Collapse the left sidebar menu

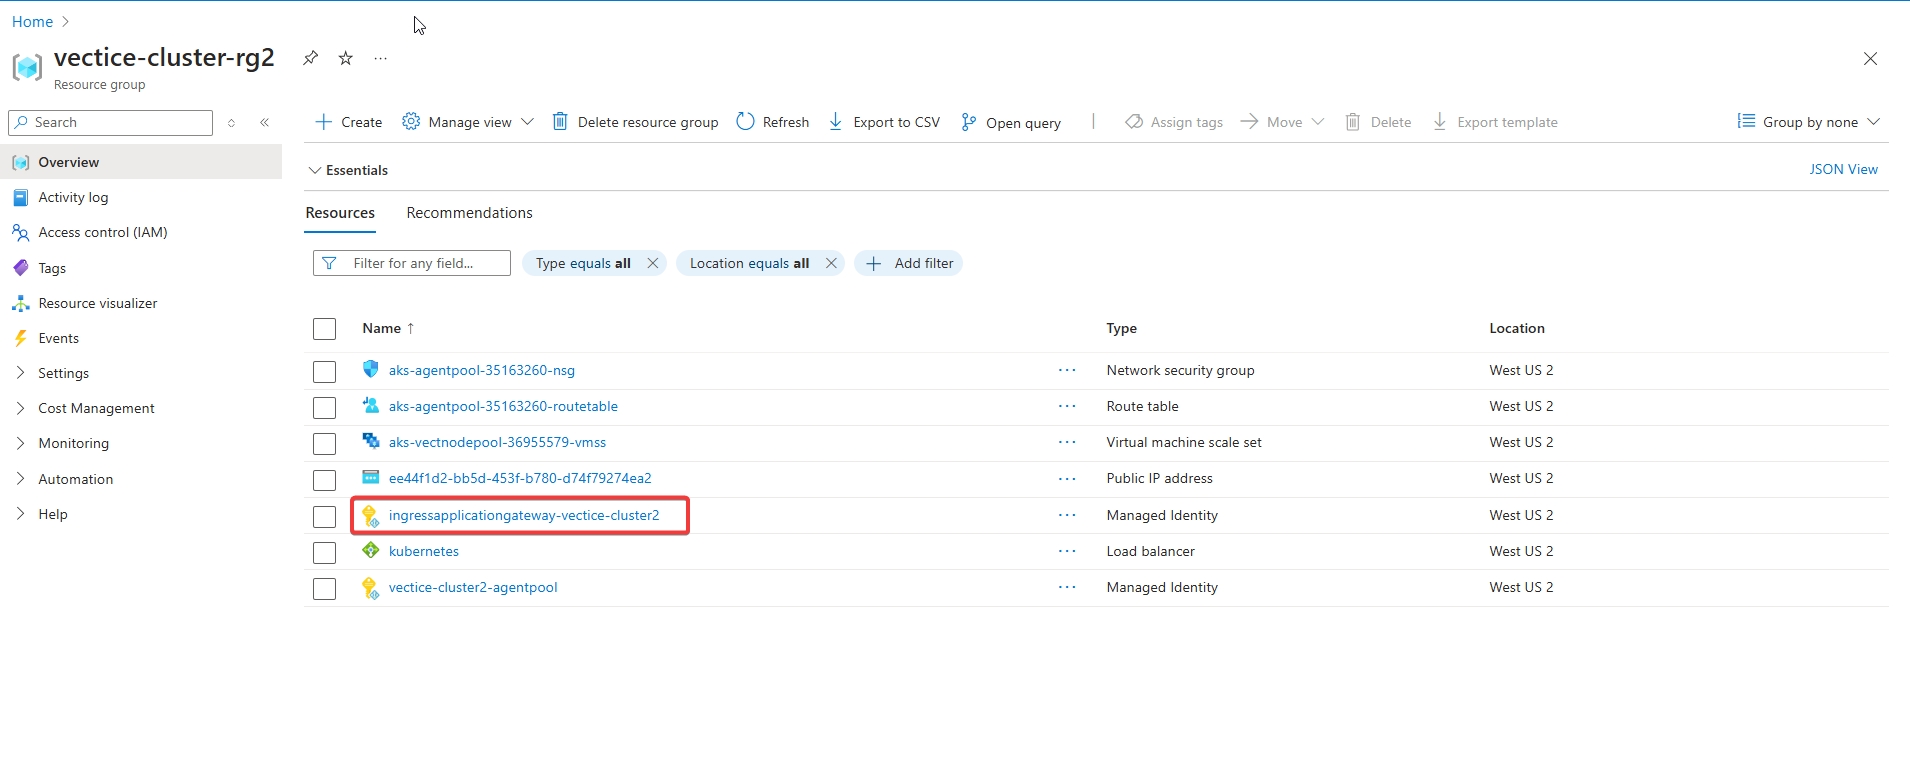[x=265, y=122]
